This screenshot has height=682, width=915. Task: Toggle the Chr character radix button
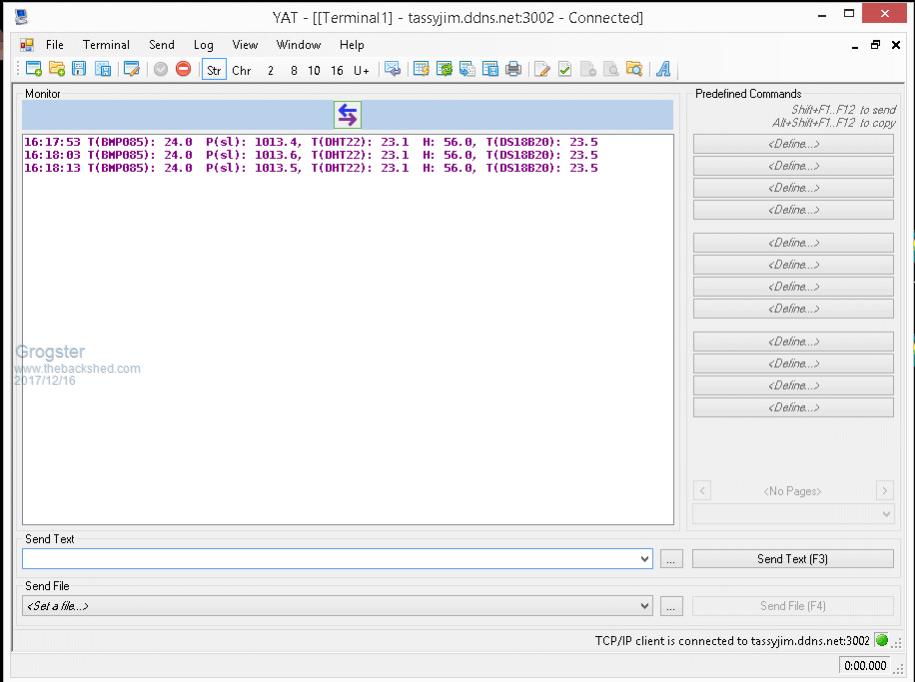tap(241, 70)
